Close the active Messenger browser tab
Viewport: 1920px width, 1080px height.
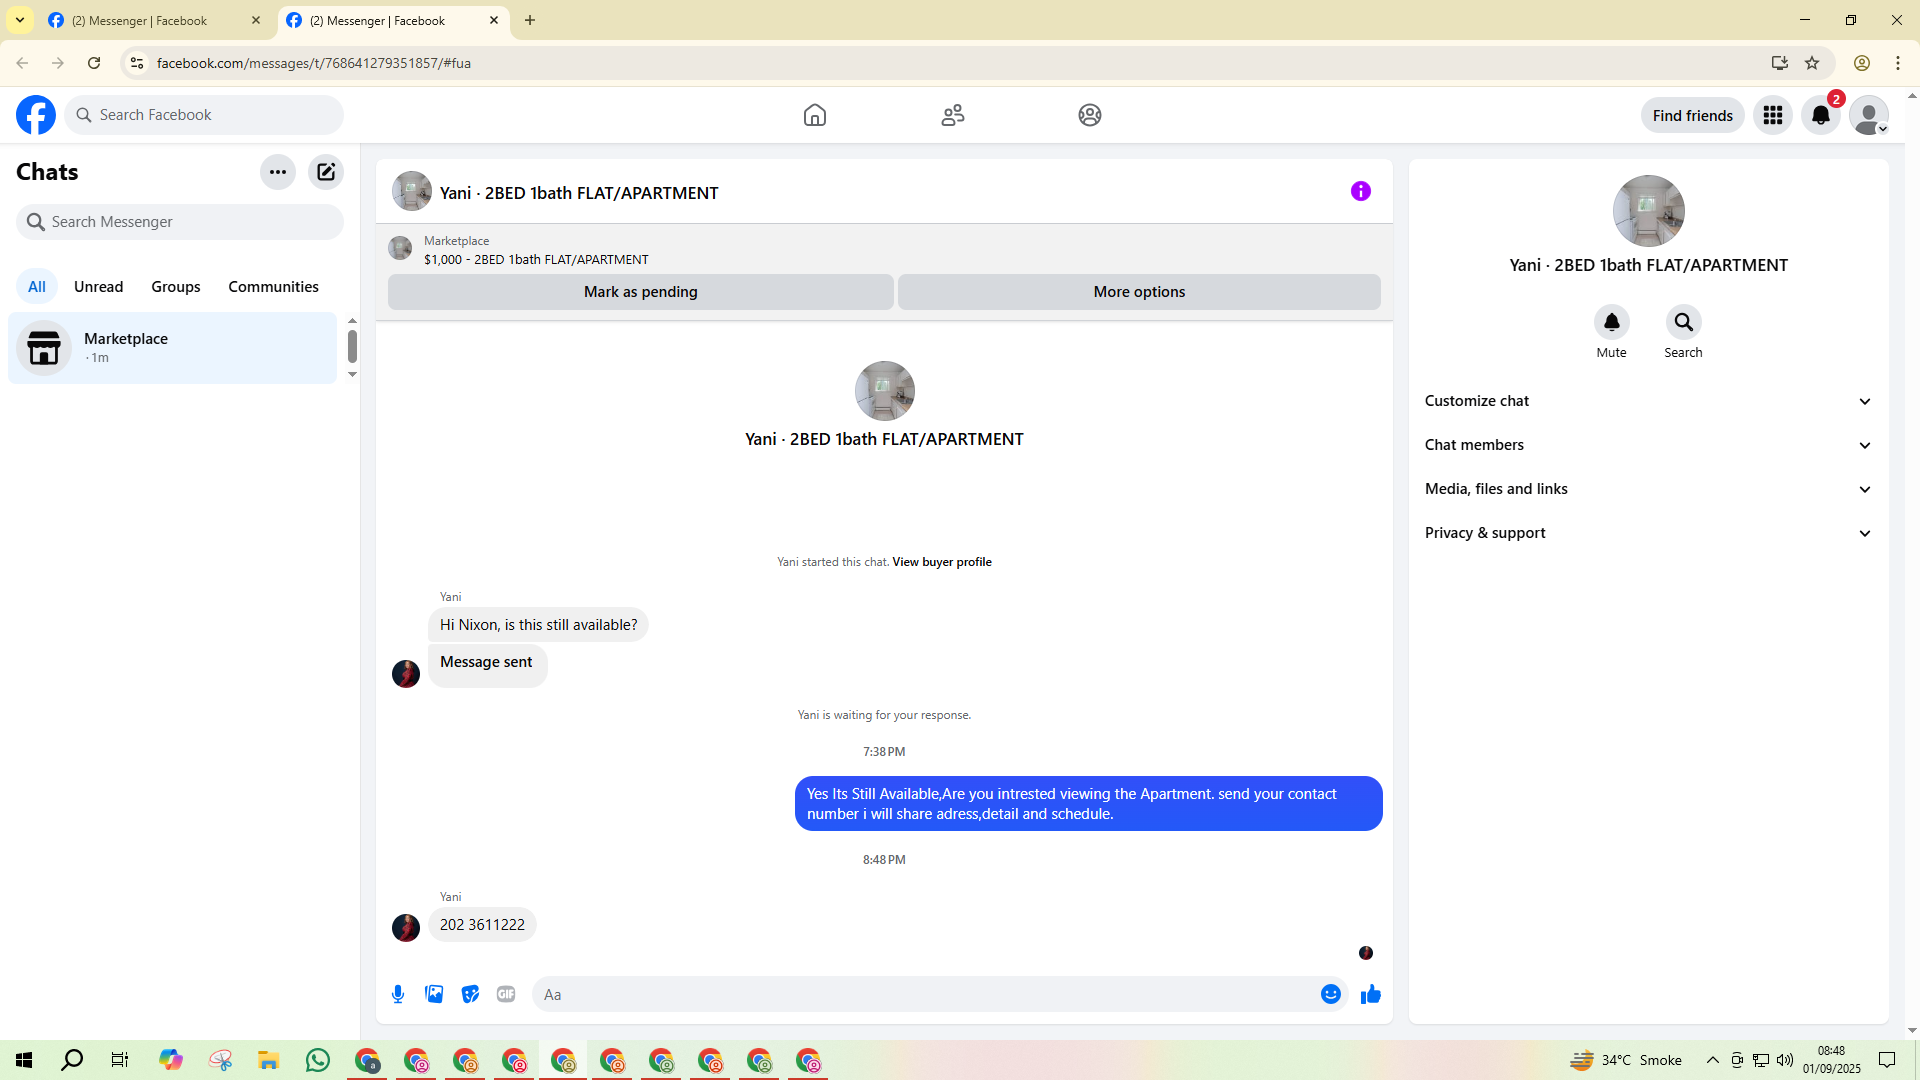(x=494, y=20)
